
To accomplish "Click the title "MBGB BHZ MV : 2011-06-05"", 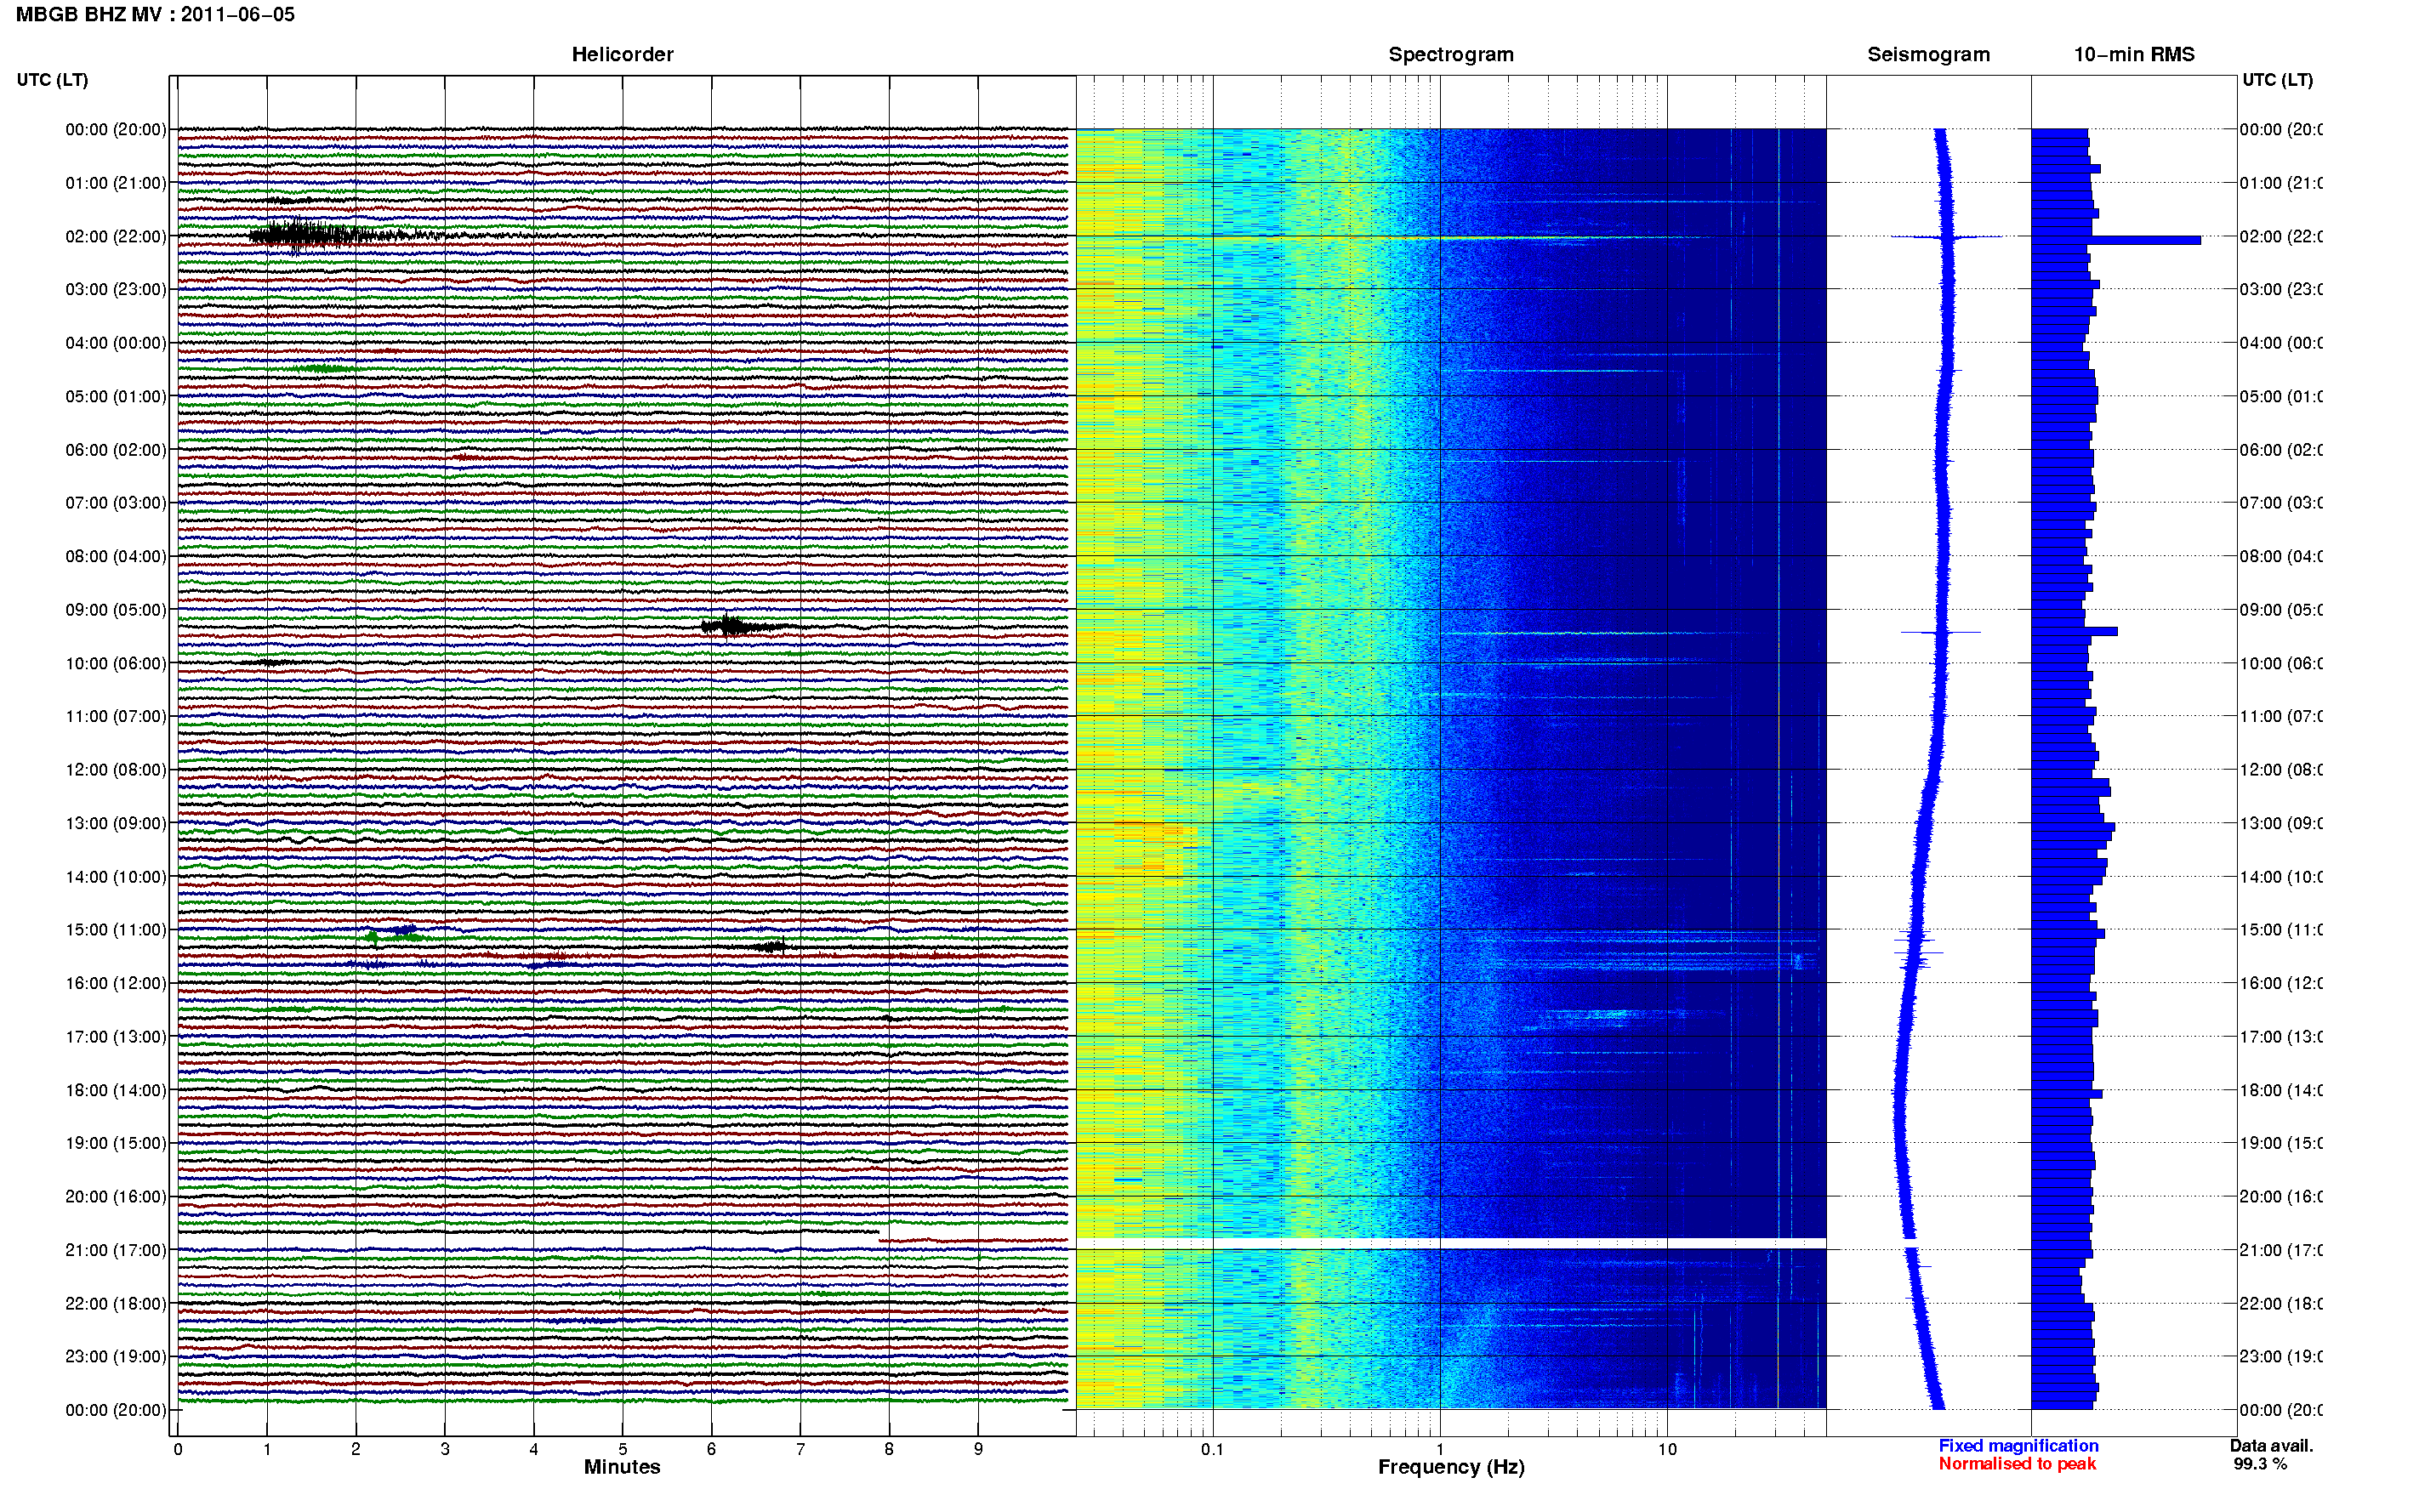I will tap(155, 14).
